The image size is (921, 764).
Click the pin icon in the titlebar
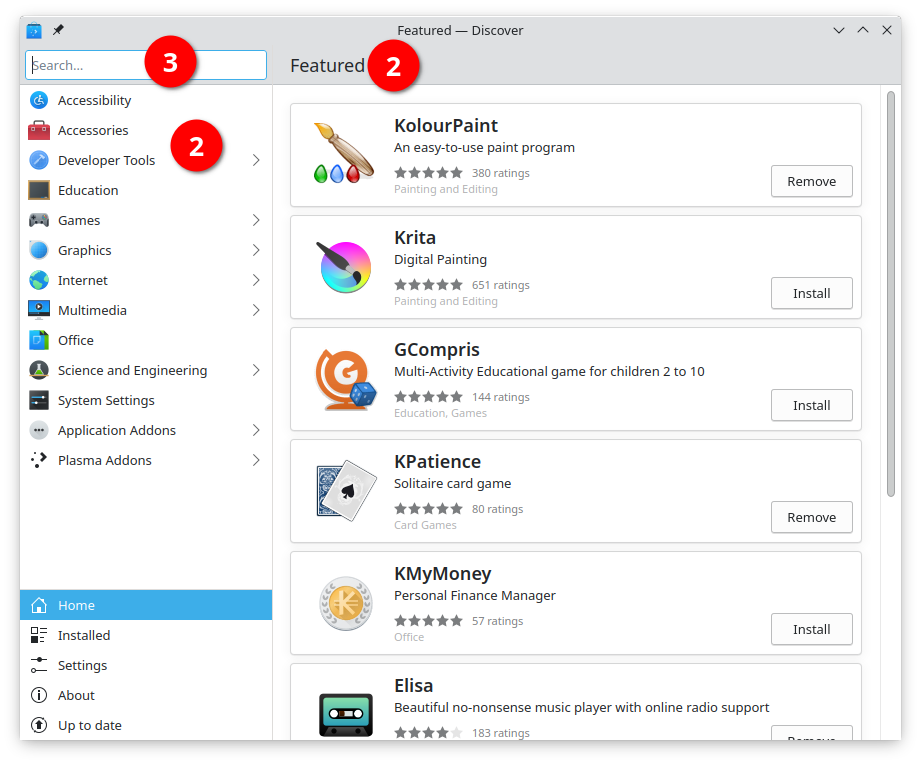57,30
